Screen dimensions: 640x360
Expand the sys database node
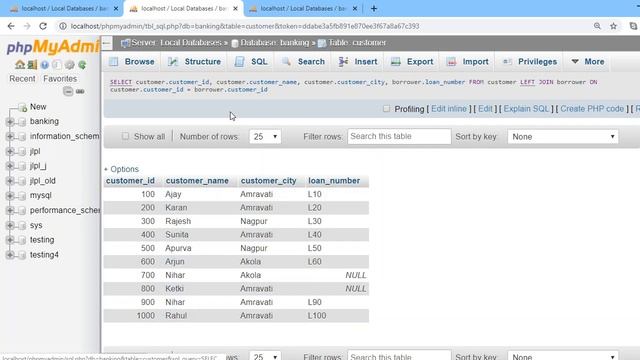pyautogui.click(x=10, y=225)
